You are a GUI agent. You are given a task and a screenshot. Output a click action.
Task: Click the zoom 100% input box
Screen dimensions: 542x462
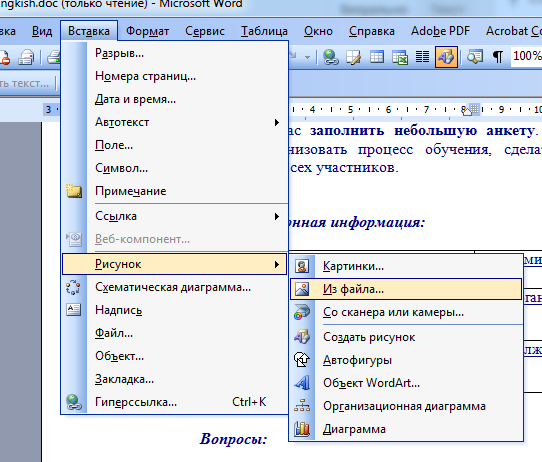point(526,56)
